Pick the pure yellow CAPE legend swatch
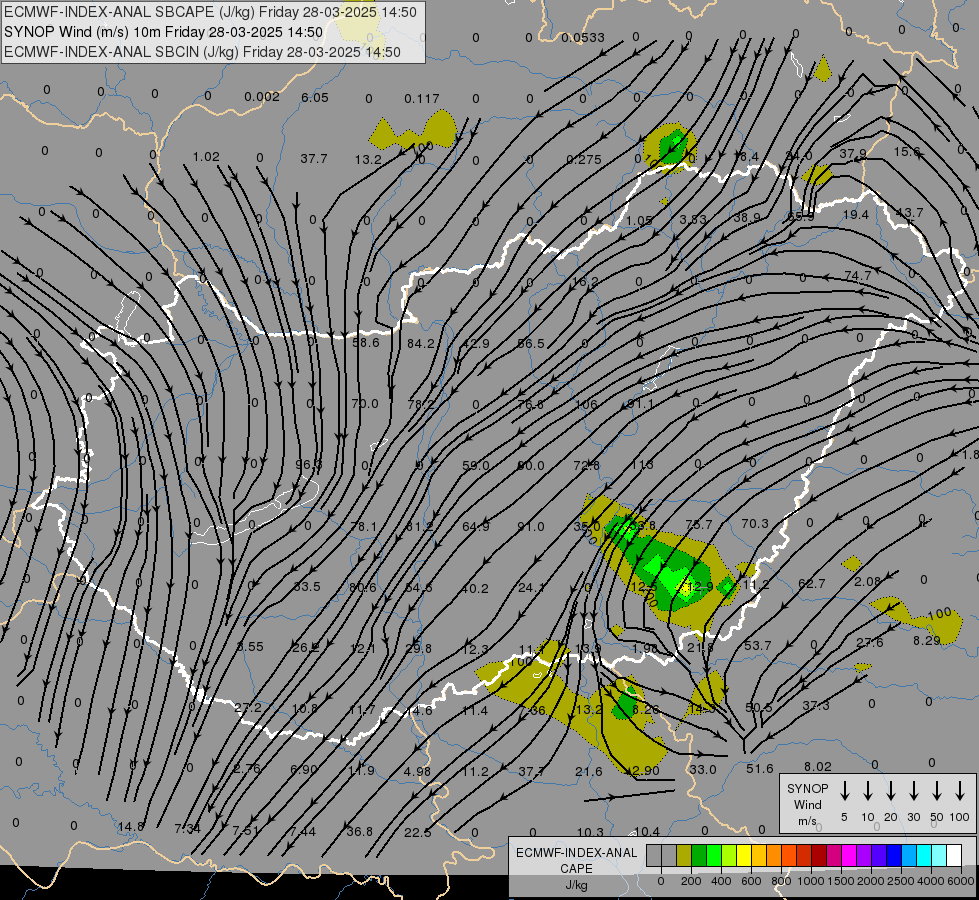 [744, 856]
